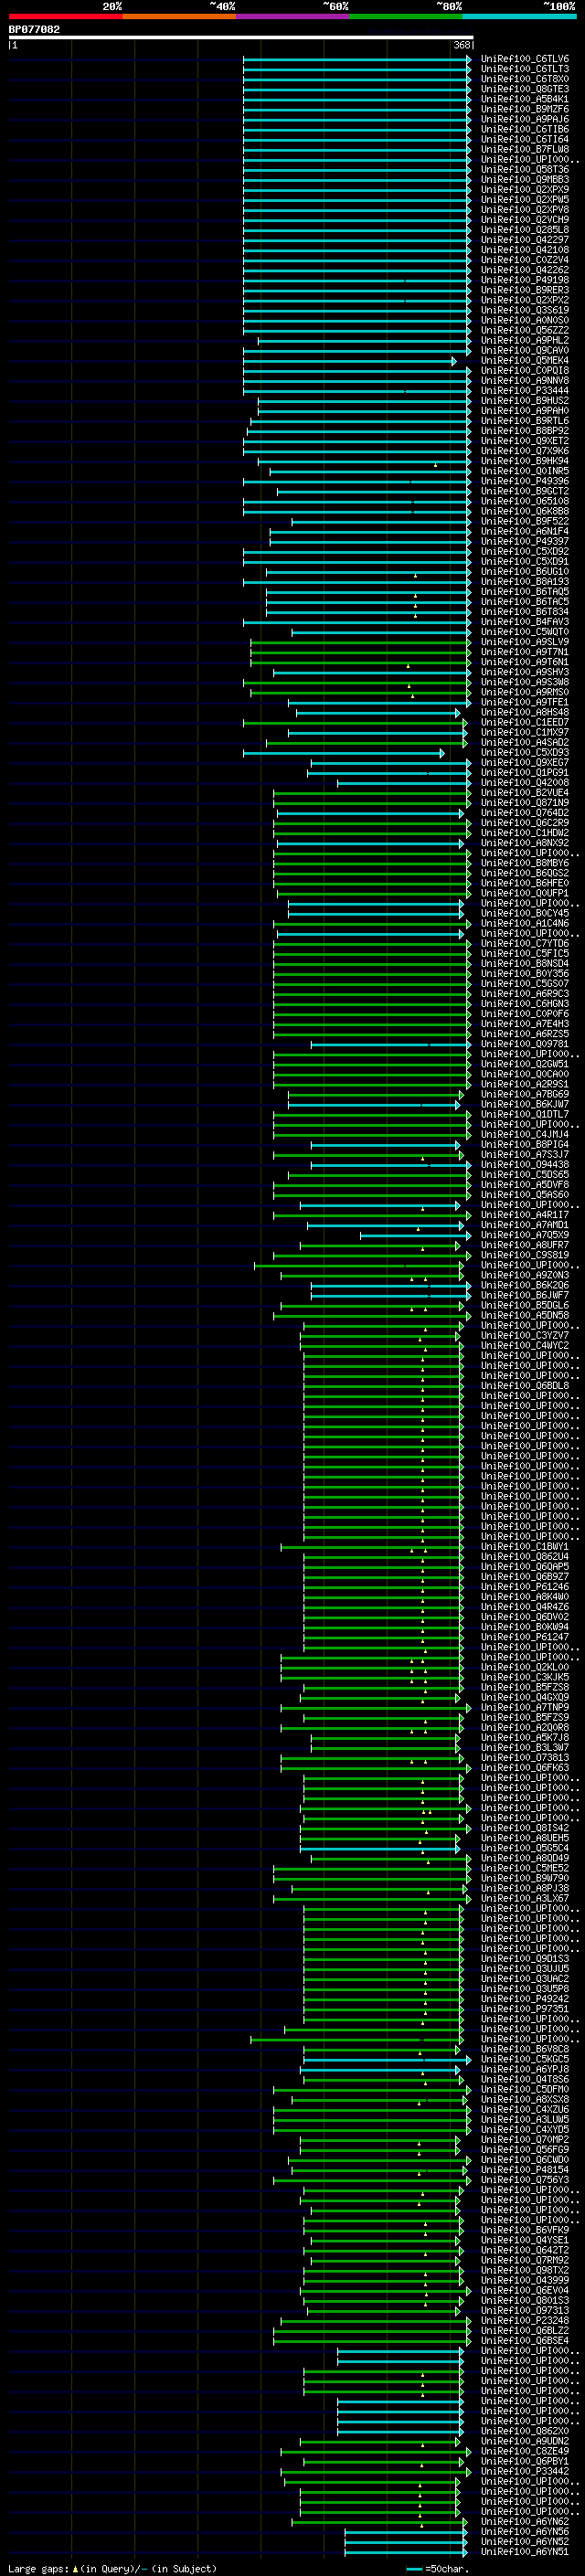
Task: Select the UniRef100_Q8GTE3 label
Action: click(x=525, y=89)
